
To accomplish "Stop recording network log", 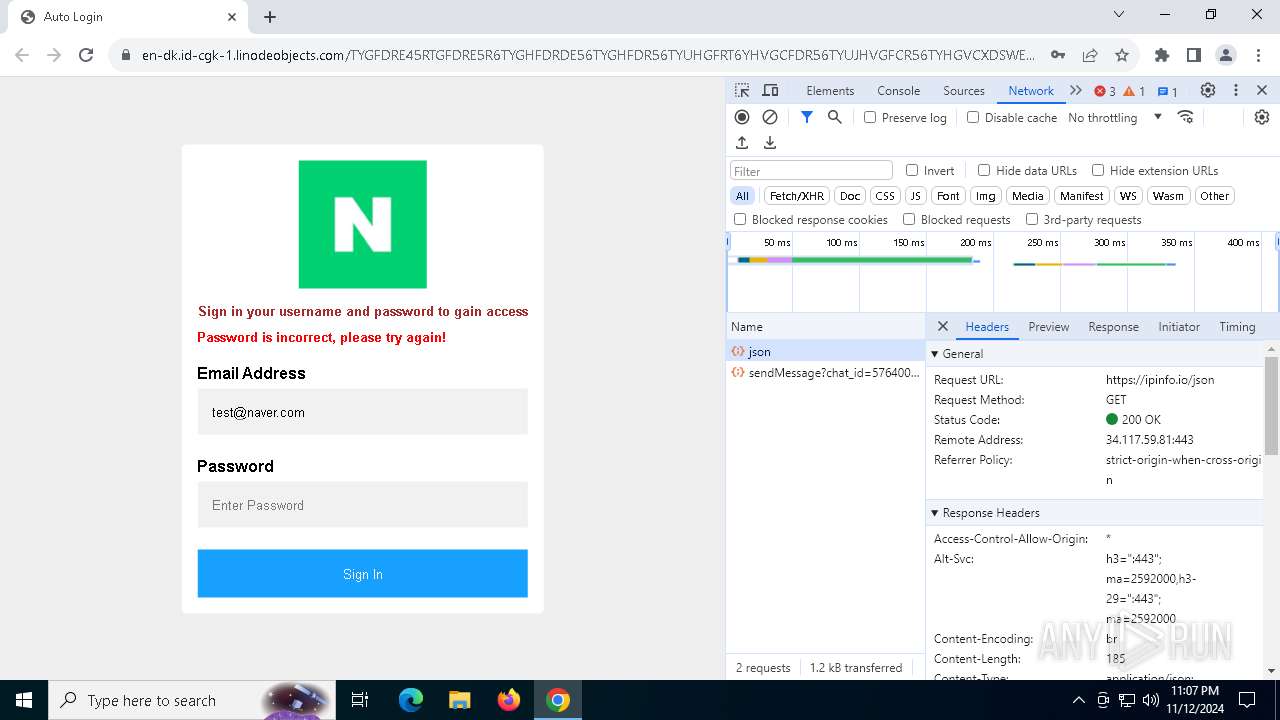I will [742, 117].
